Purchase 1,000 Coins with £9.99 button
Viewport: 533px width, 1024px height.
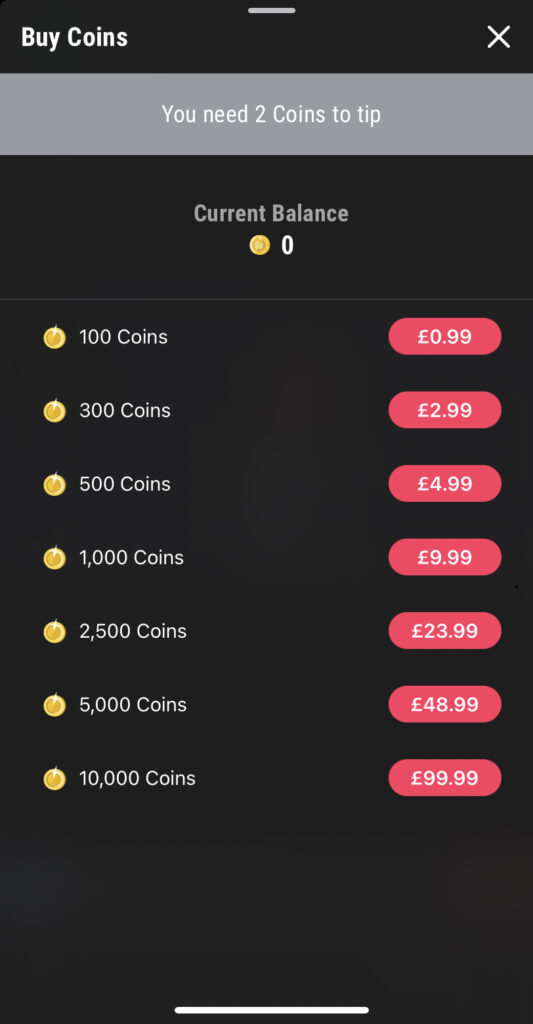(445, 557)
